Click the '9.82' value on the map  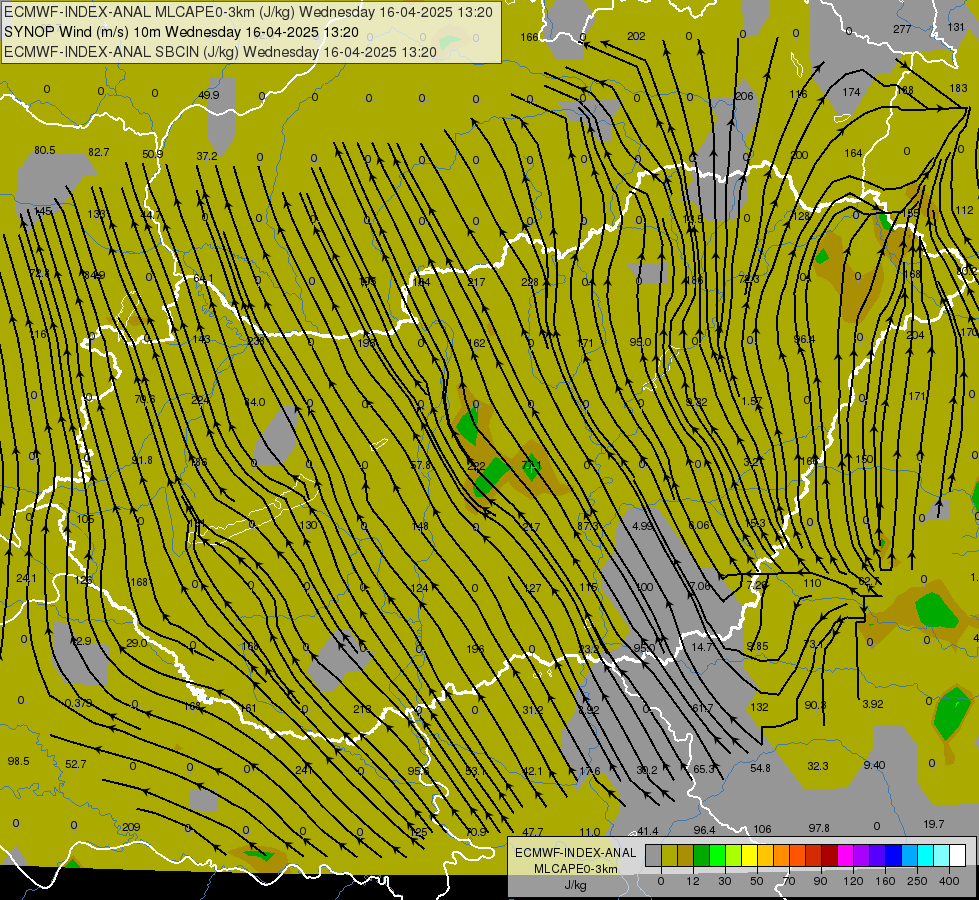[x=696, y=402]
